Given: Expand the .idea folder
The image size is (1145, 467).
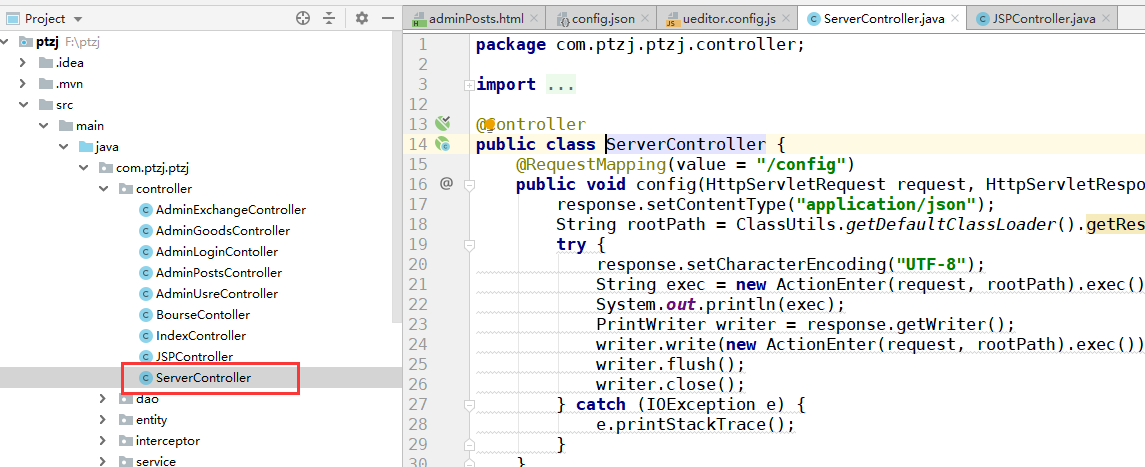Looking at the screenshot, I should 23,63.
